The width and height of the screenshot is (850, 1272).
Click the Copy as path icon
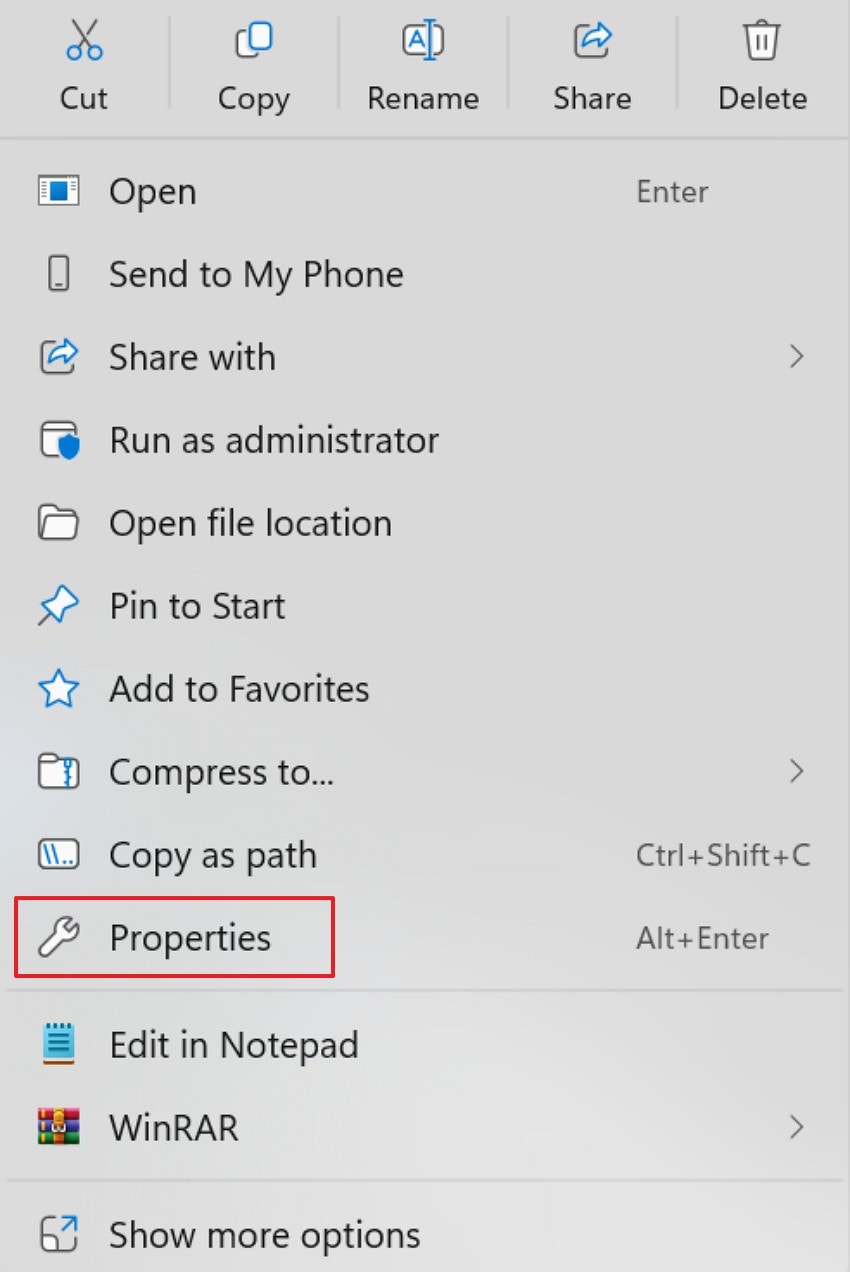tap(59, 855)
